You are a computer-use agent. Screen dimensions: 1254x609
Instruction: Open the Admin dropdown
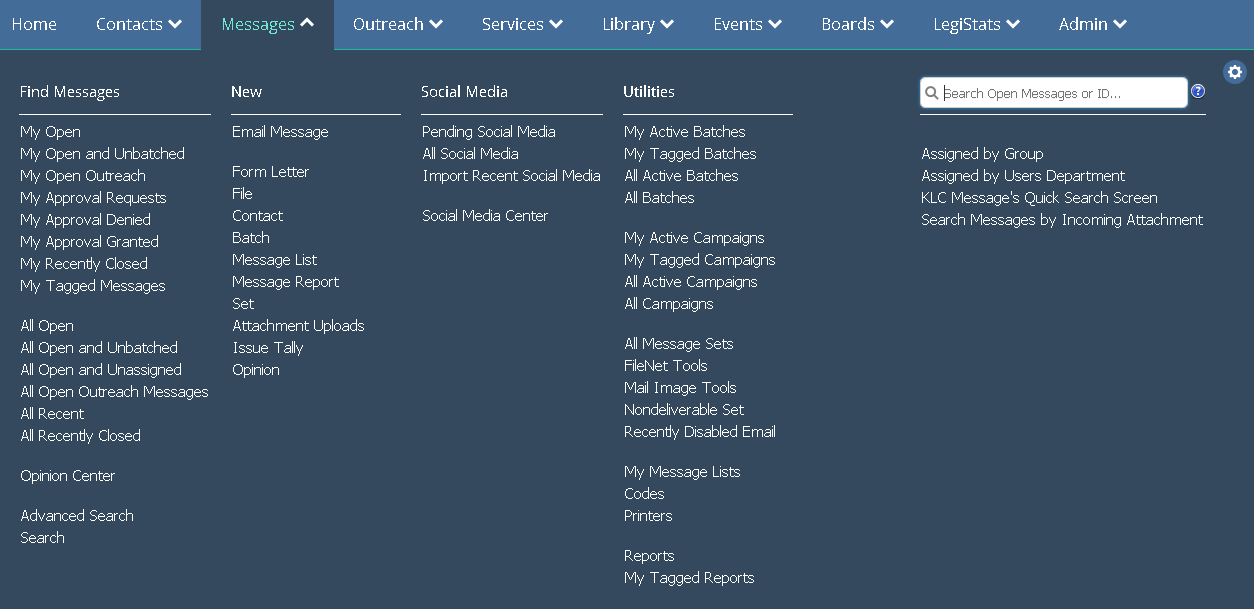[x=1092, y=24]
